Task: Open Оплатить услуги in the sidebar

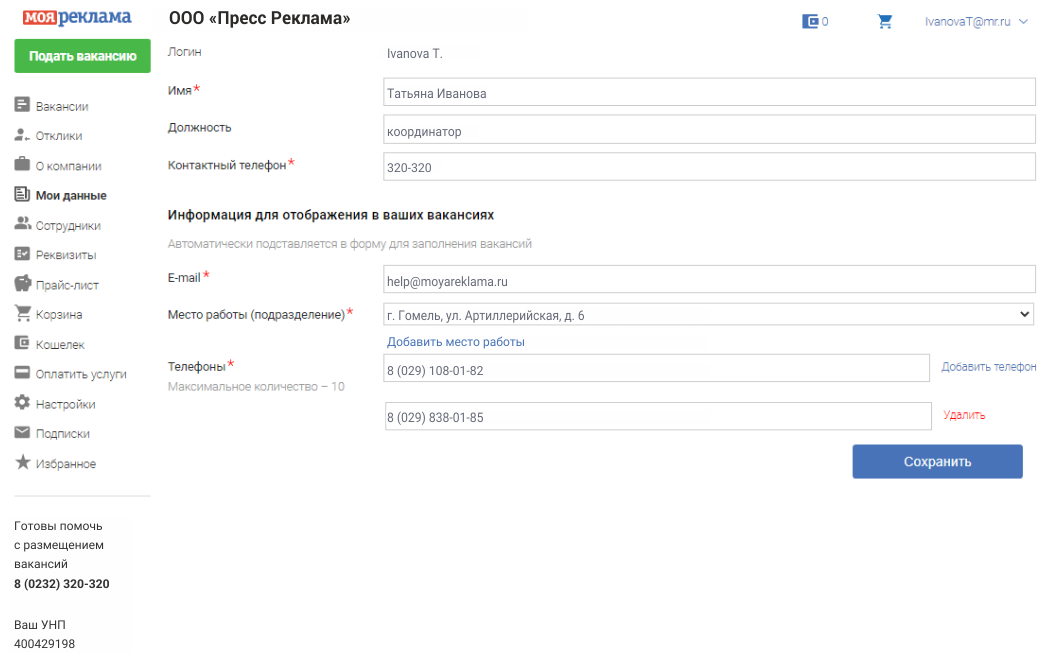Action: click(x=80, y=374)
